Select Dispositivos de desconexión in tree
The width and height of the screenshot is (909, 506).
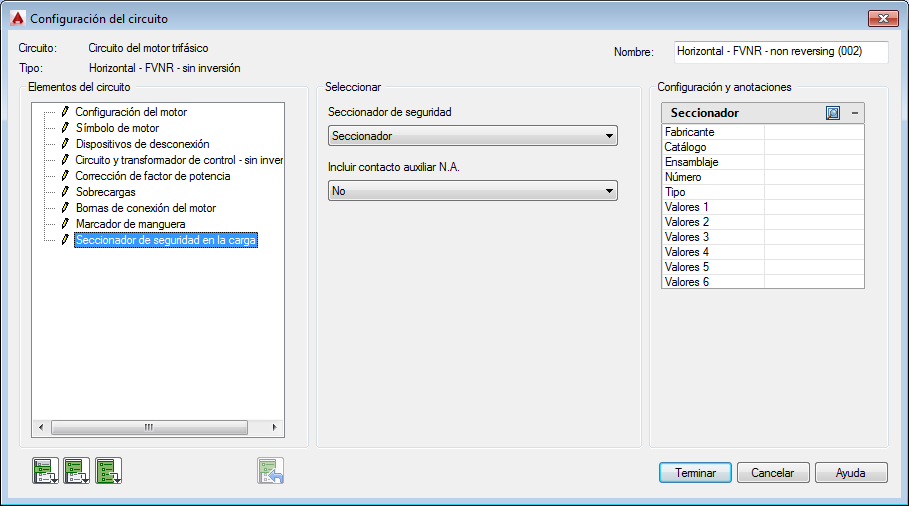point(142,144)
